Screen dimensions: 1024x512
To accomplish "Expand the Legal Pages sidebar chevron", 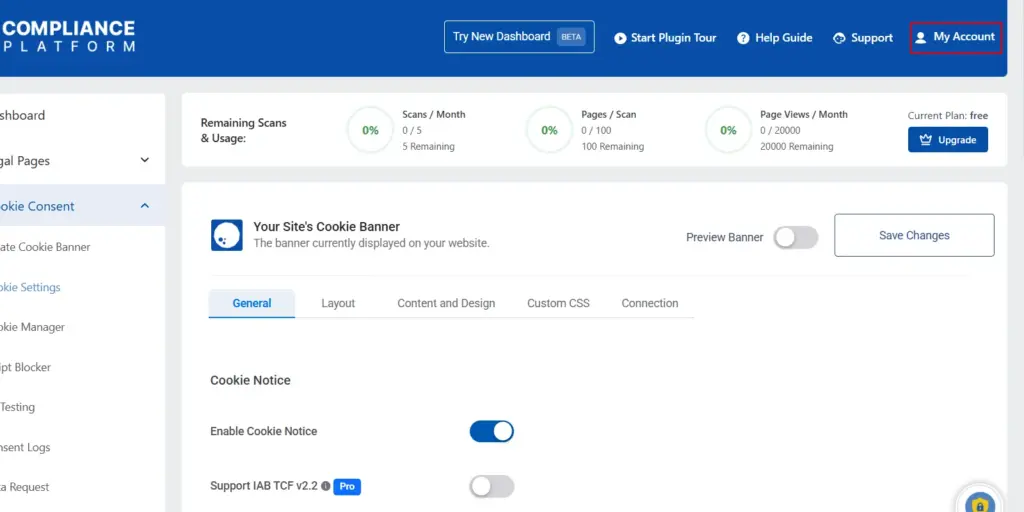I will (x=145, y=160).
